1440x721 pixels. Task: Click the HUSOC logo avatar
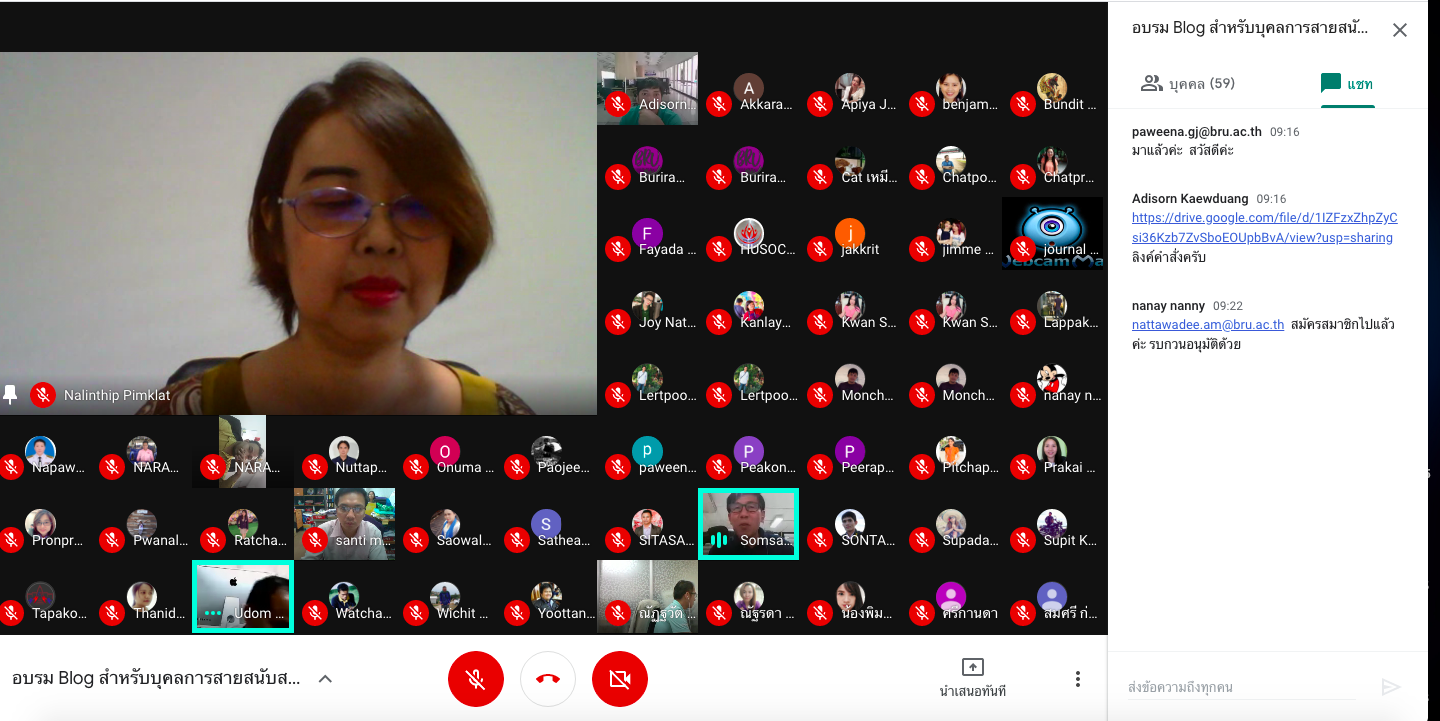pos(748,233)
